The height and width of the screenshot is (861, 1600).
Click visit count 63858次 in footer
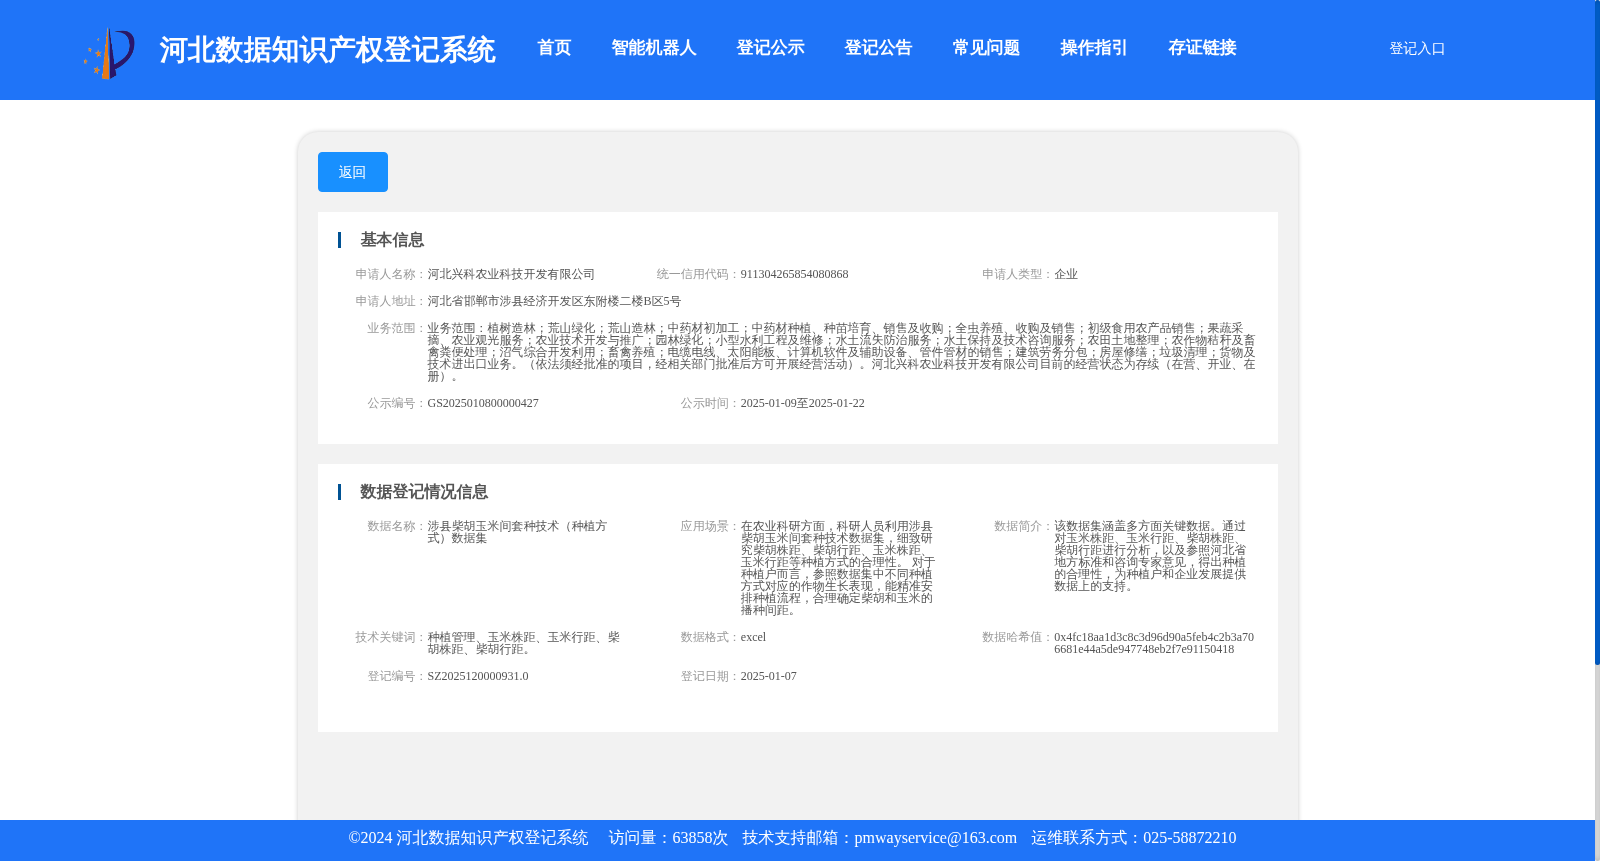tap(700, 838)
